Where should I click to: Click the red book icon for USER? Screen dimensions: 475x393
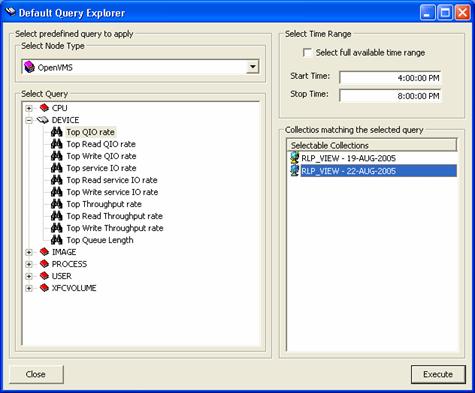(x=44, y=276)
